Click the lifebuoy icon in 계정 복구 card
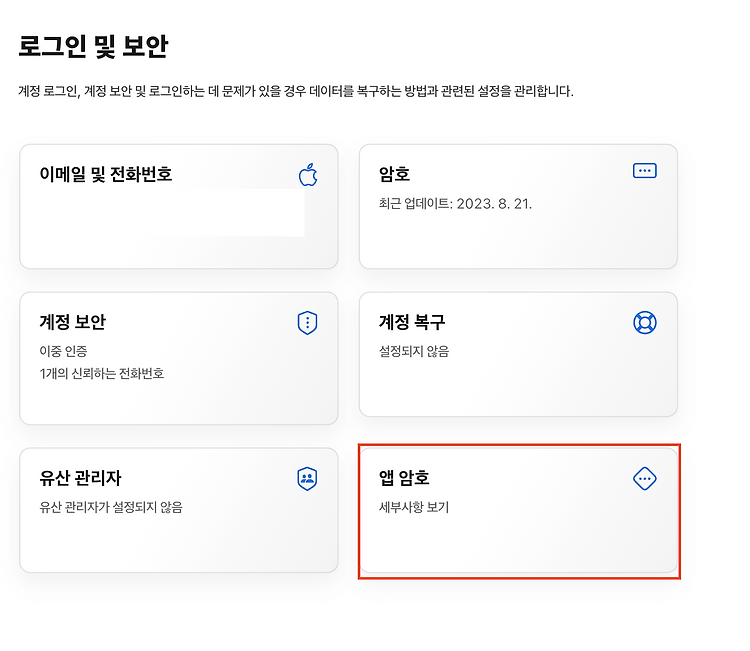 click(645, 322)
